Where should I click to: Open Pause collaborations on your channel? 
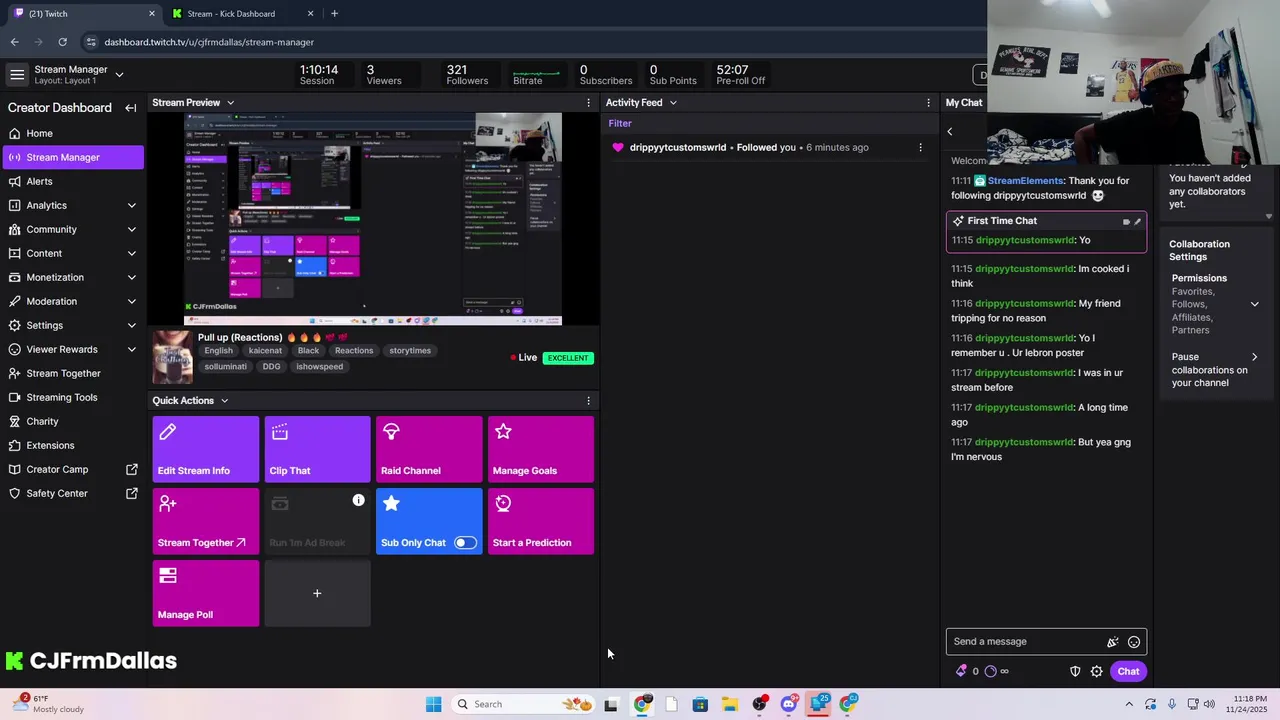(x=1214, y=370)
